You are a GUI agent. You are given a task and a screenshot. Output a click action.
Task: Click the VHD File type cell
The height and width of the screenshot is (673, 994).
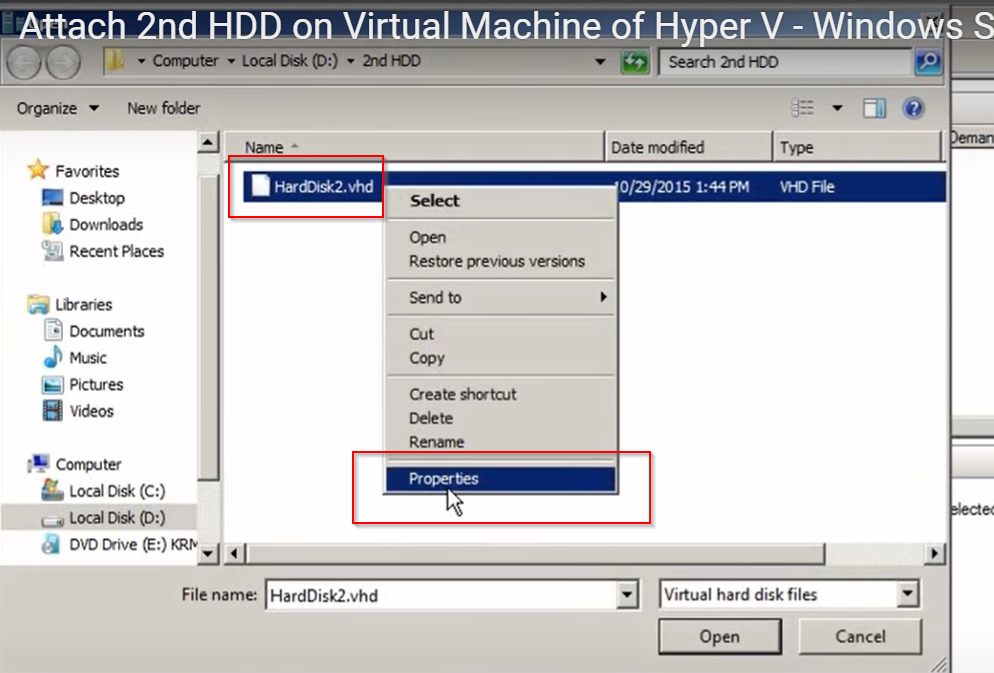807,186
